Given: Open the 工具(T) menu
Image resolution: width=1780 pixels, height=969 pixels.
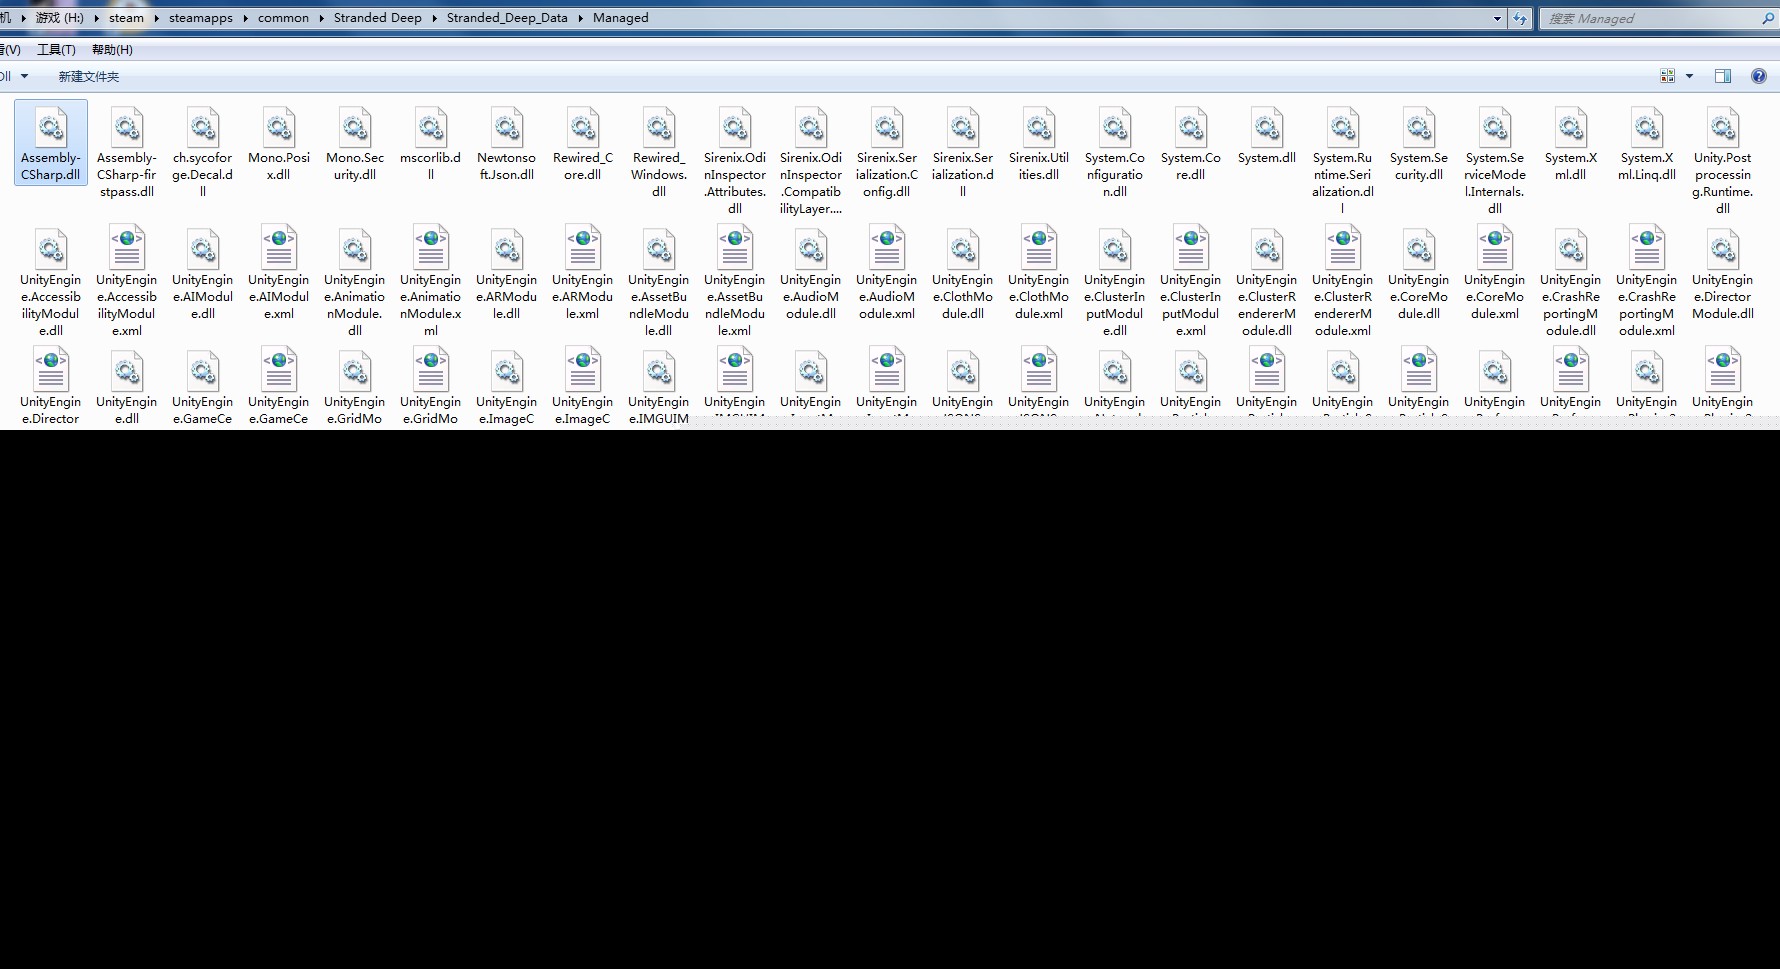Looking at the screenshot, I should [56, 49].
